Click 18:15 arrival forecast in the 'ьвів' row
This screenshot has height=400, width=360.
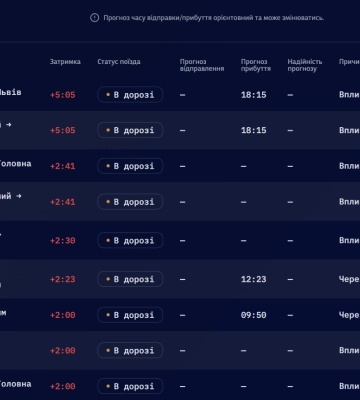254,95
